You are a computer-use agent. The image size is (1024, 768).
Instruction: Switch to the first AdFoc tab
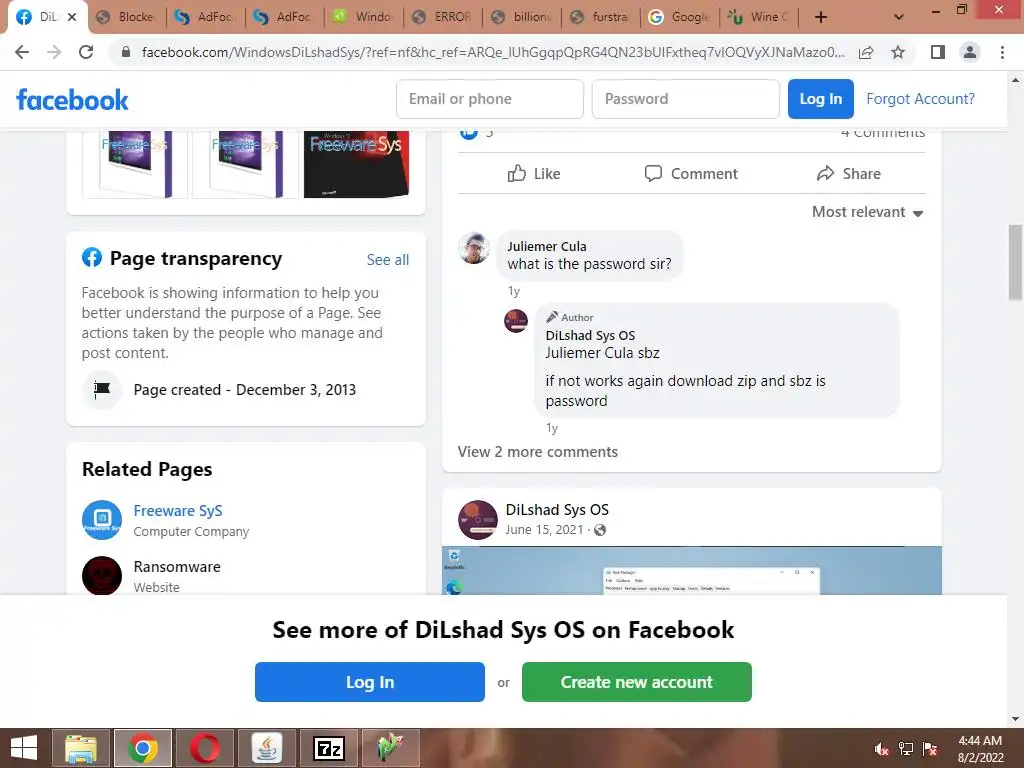tap(206, 18)
